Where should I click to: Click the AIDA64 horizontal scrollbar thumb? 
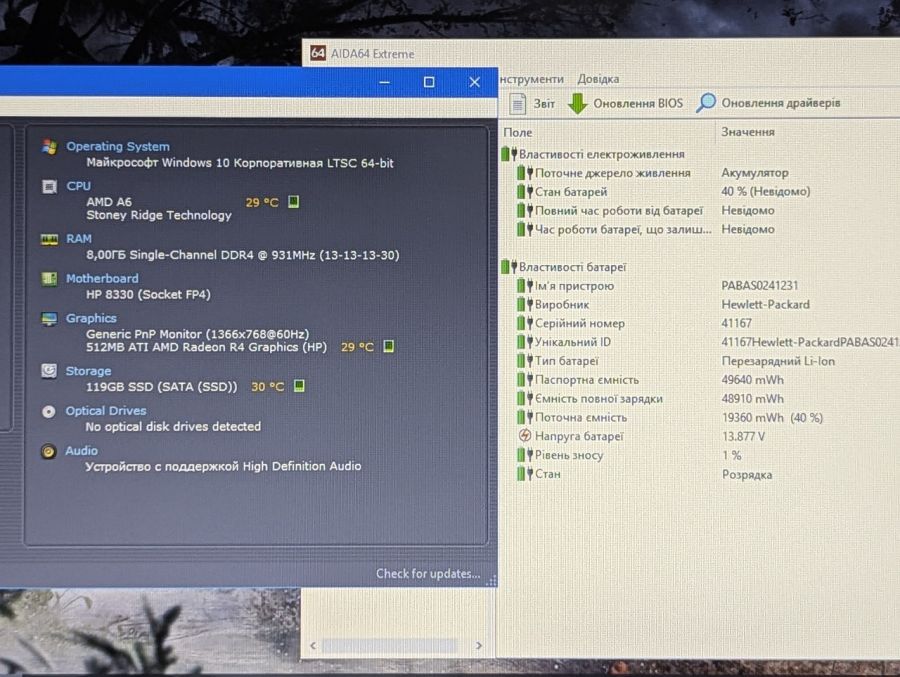[x=390, y=645]
